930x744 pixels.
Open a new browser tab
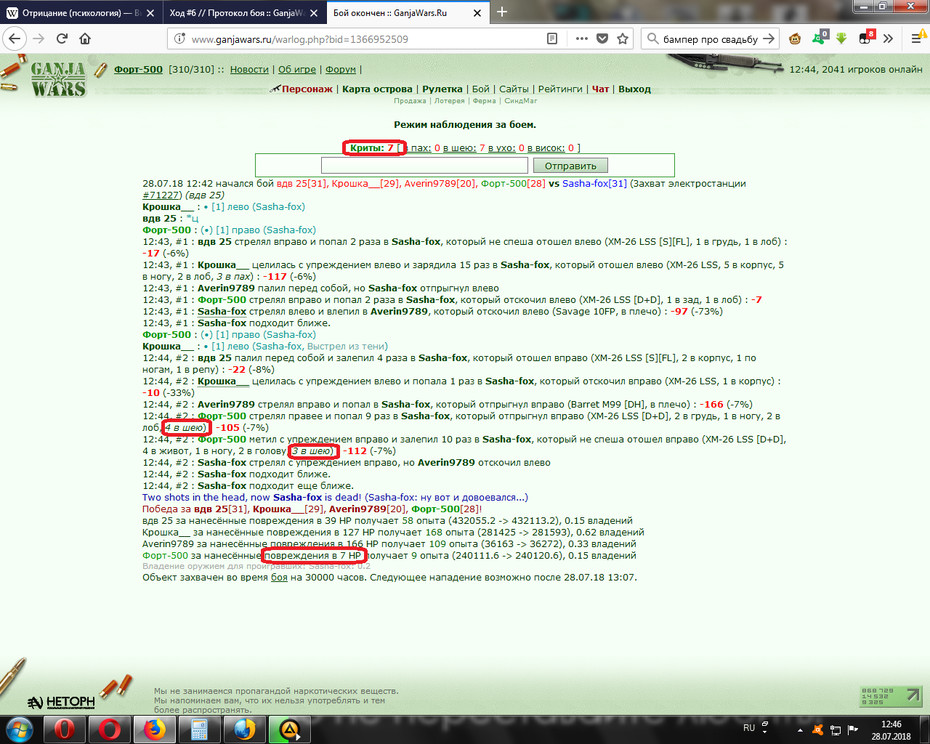[502, 12]
